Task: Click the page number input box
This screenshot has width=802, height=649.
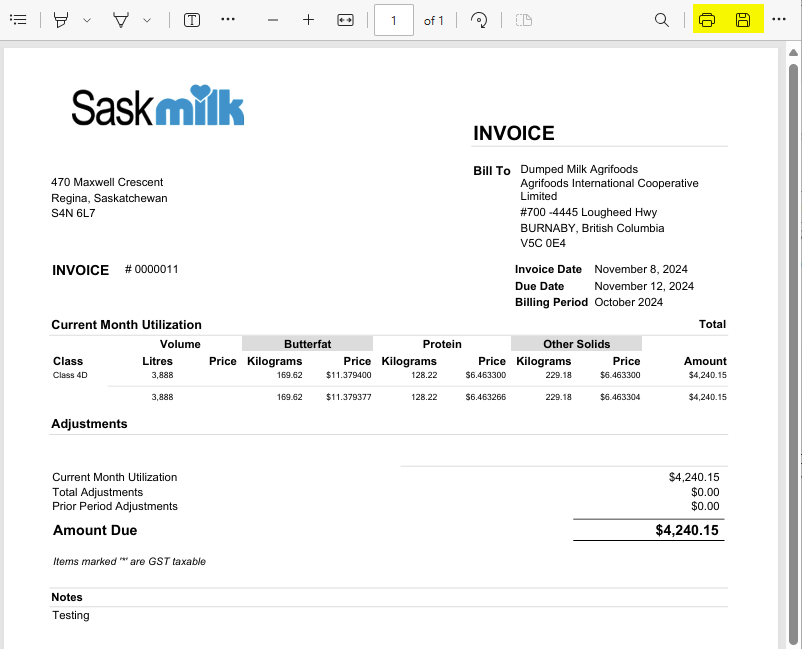Action: click(394, 20)
